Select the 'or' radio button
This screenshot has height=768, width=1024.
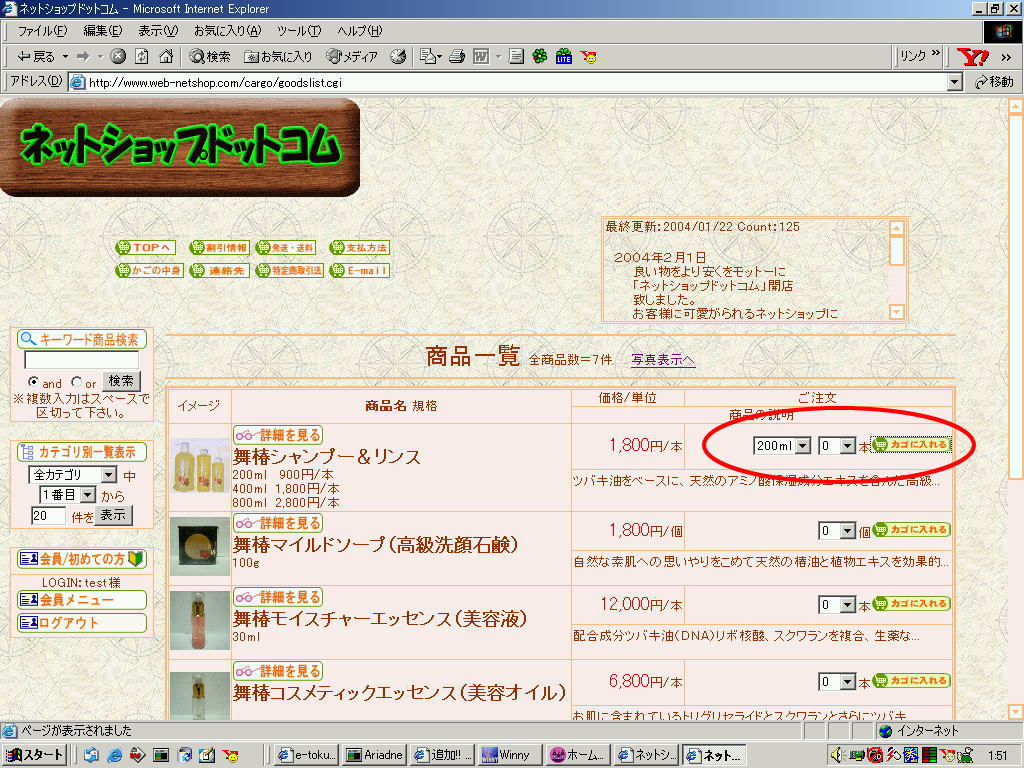click(77, 381)
